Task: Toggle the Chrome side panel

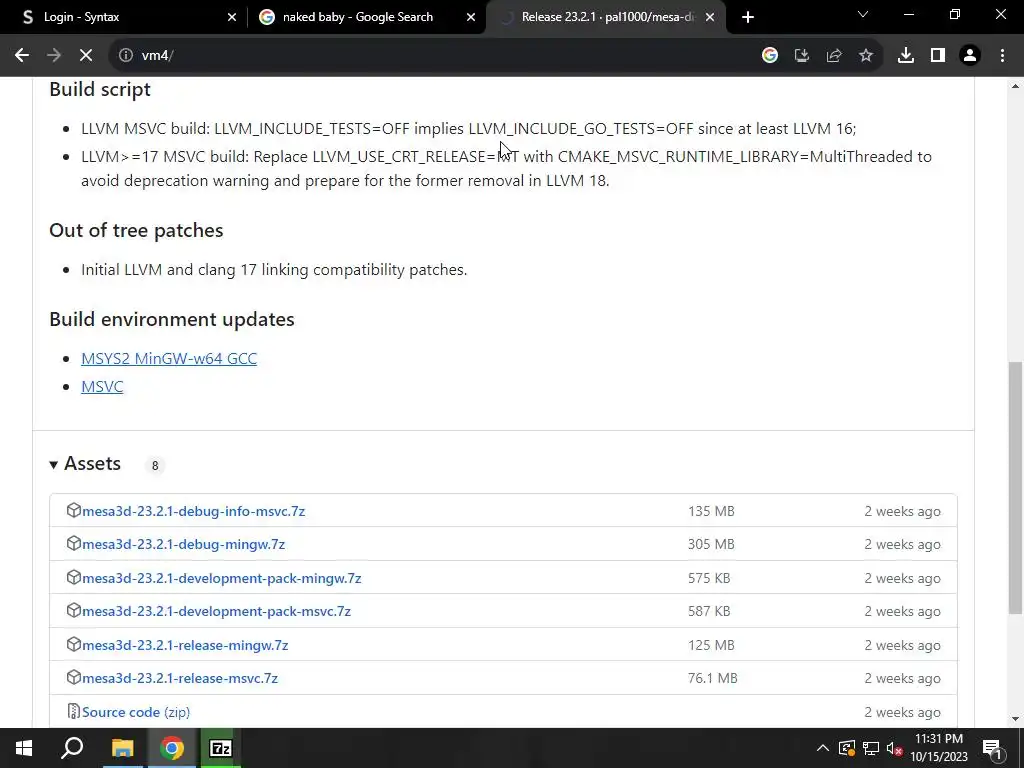Action: [938, 56]
